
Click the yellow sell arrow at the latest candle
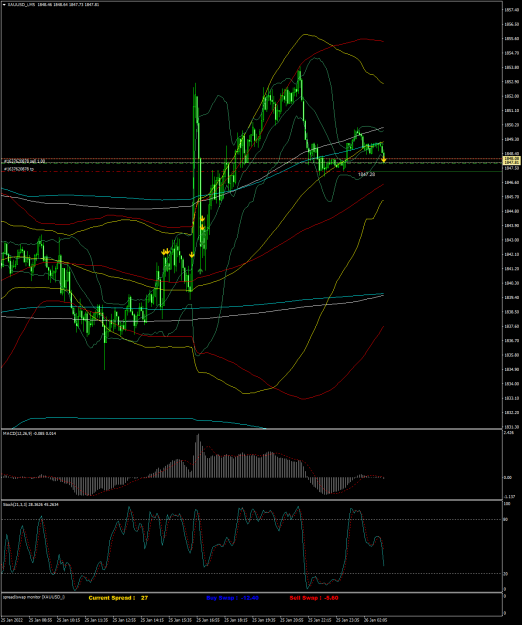point(384,159)
